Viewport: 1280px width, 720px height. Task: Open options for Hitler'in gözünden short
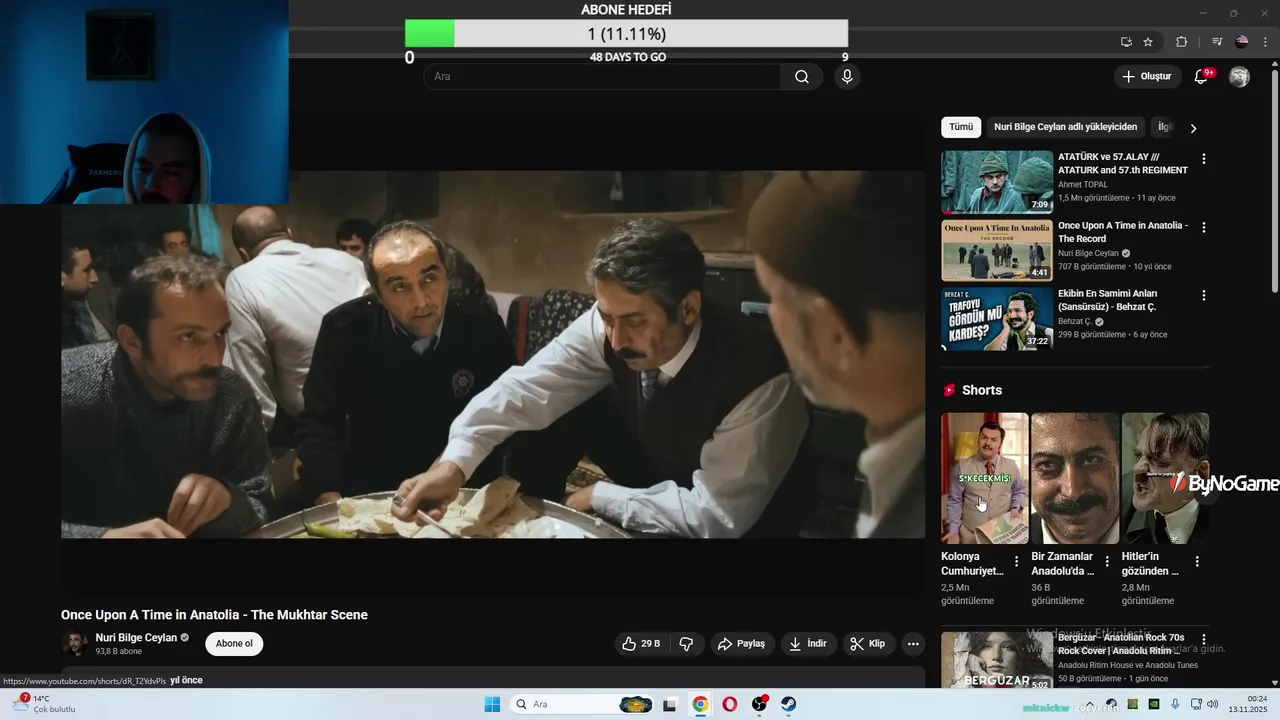1197,562
